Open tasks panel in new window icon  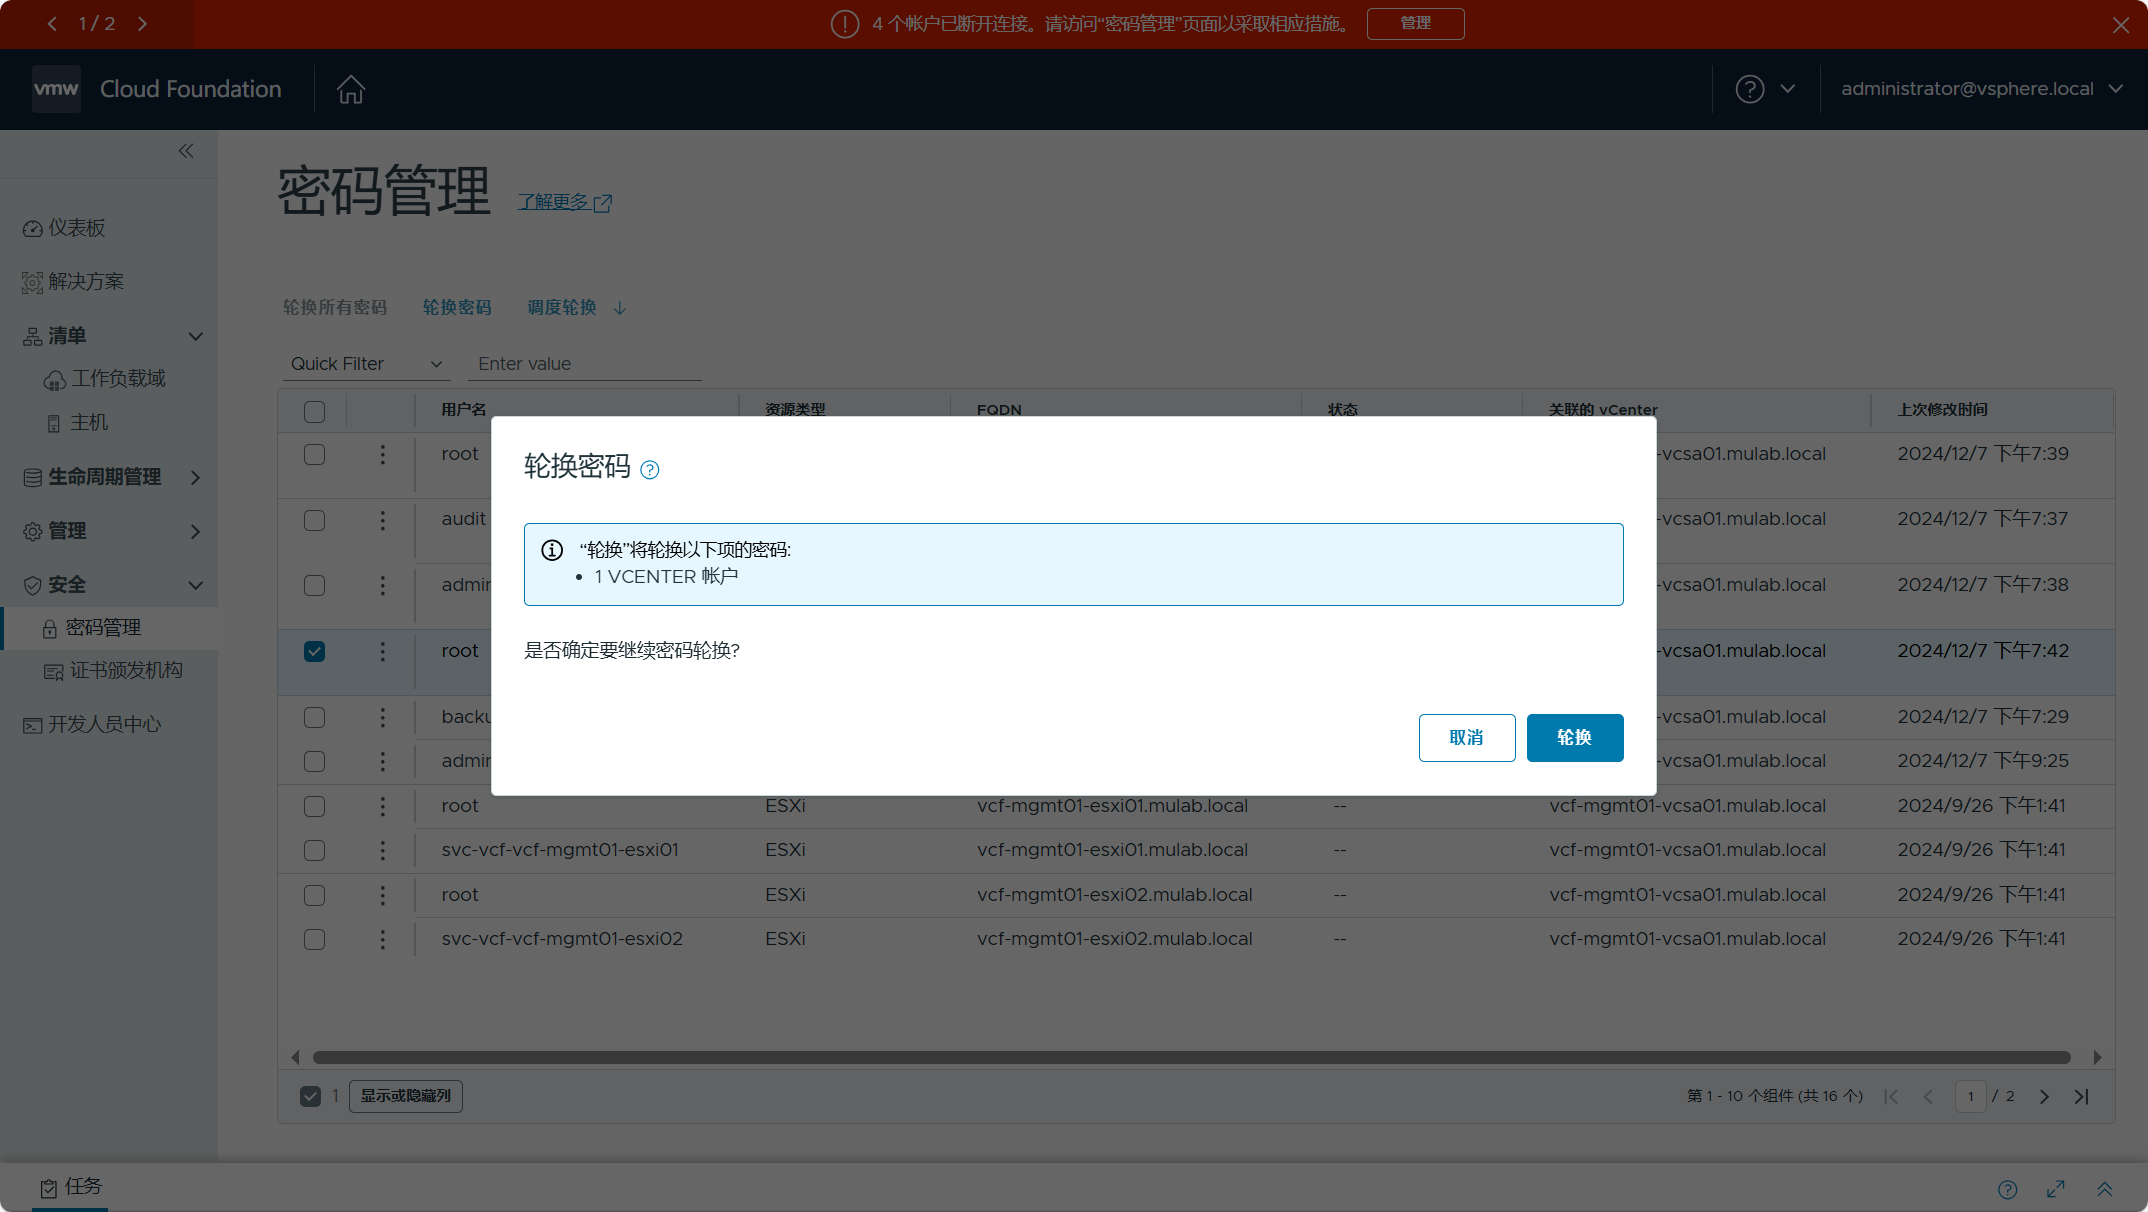point(2056,1189)
